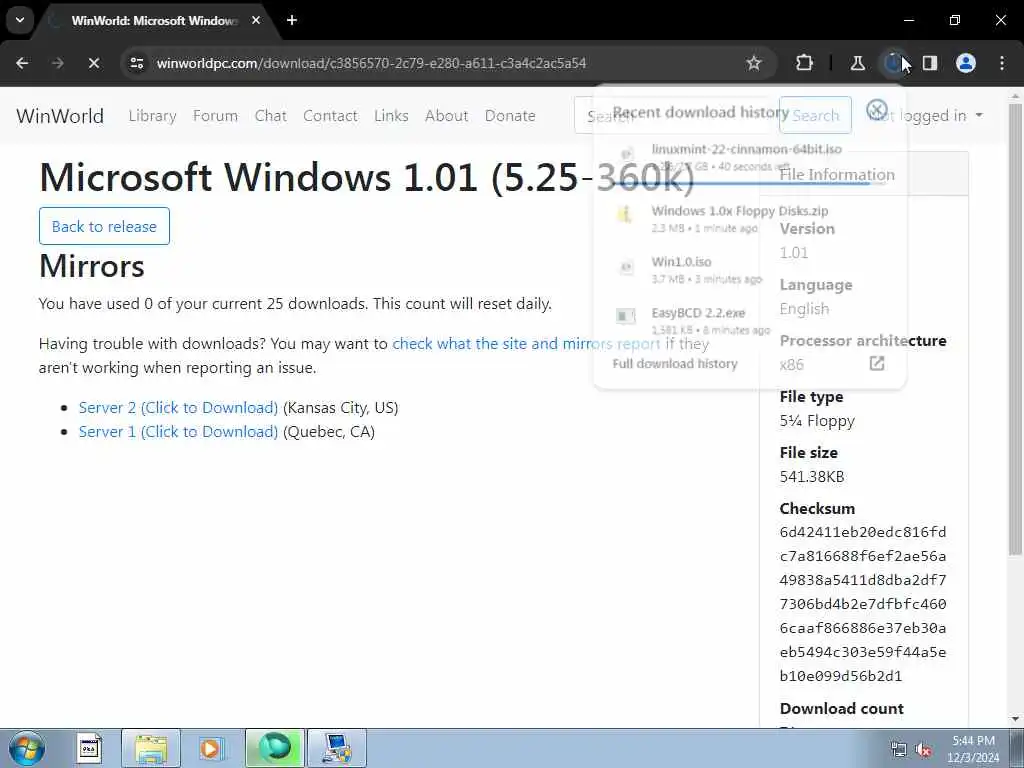Open the Chrome profile avatar

pos(966,63)
